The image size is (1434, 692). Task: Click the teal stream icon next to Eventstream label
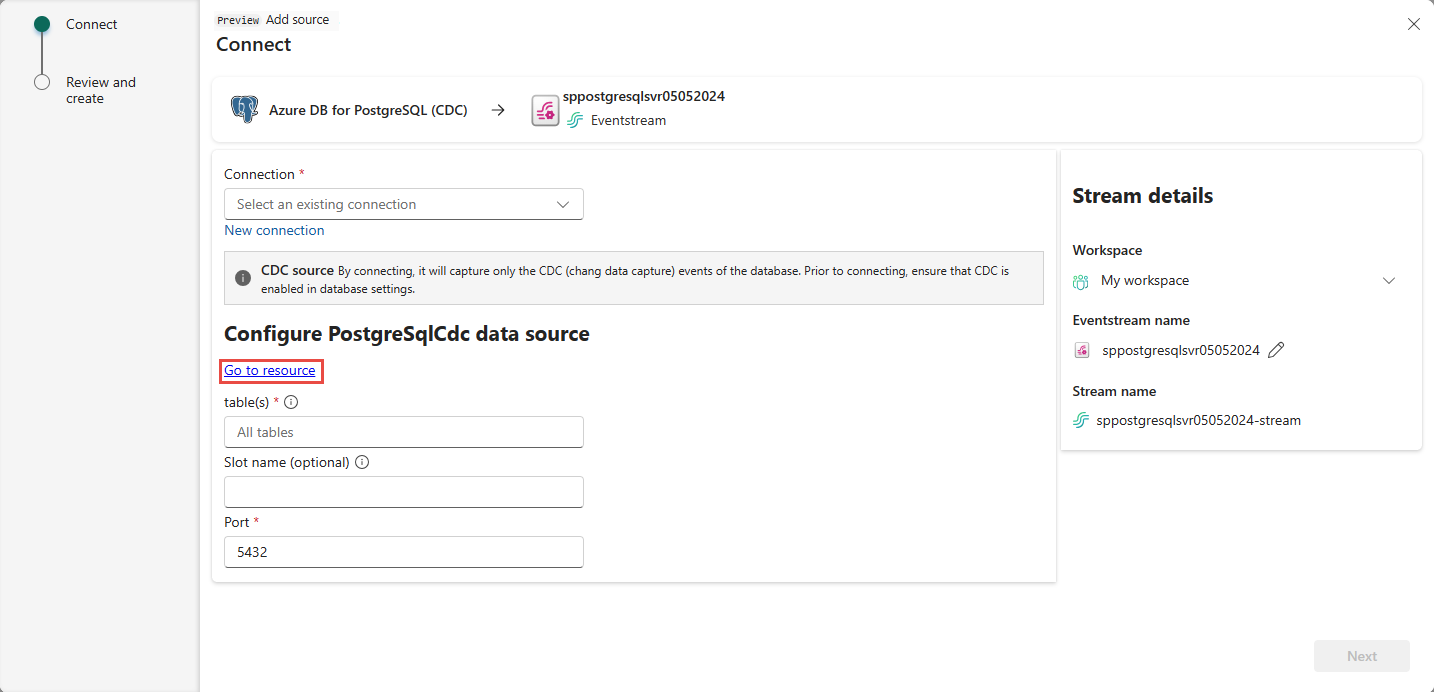(x=575, y=120)
